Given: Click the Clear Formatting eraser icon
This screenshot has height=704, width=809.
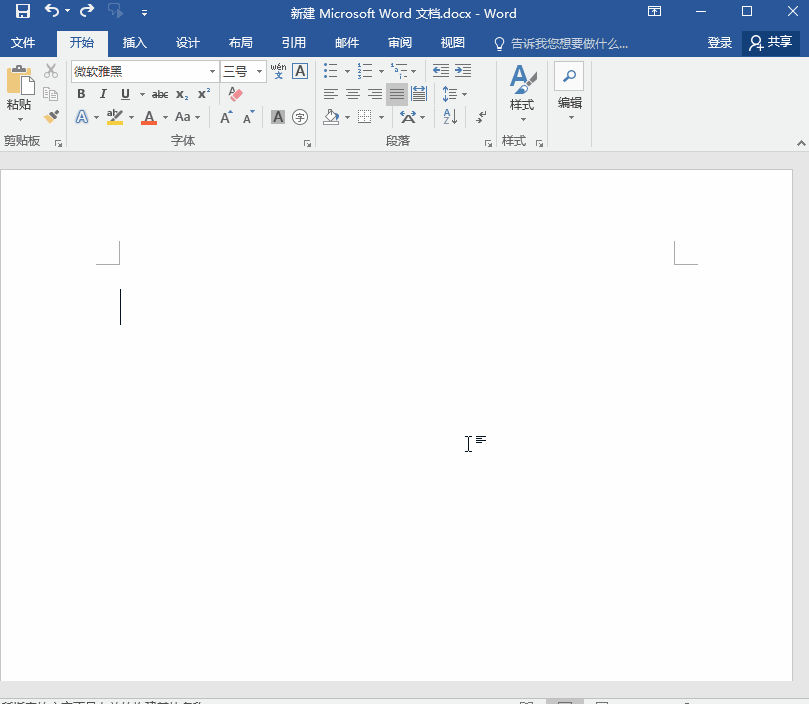Looking at the screenshot, I should [236, 94].
